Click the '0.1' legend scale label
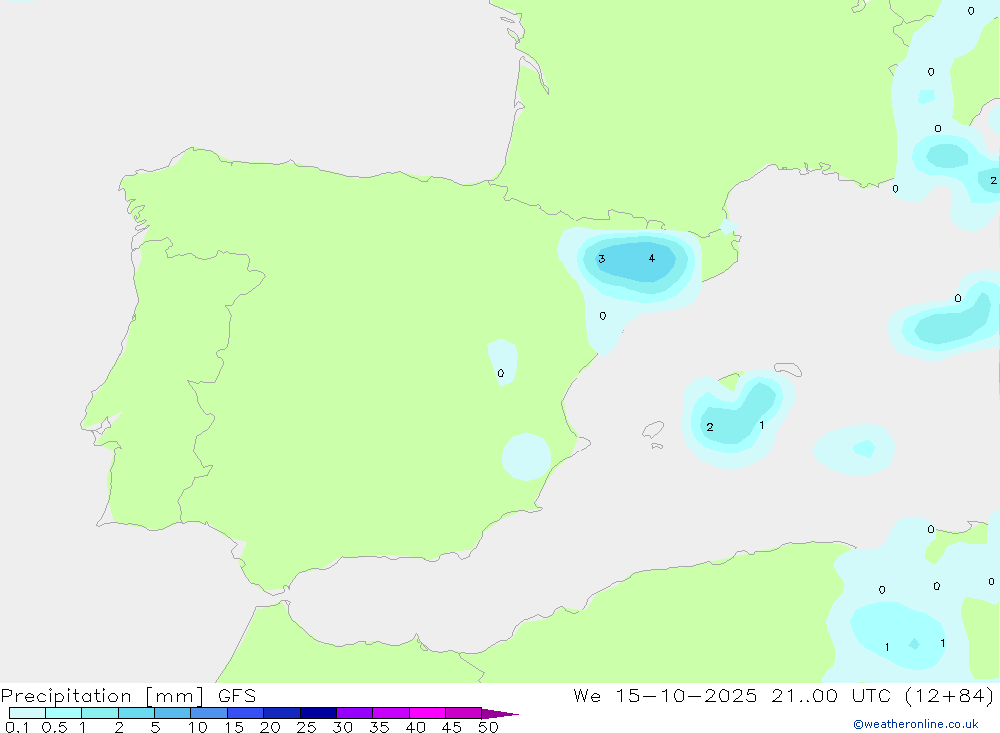Screen dimensions: 1000x733 click(17, 727)
